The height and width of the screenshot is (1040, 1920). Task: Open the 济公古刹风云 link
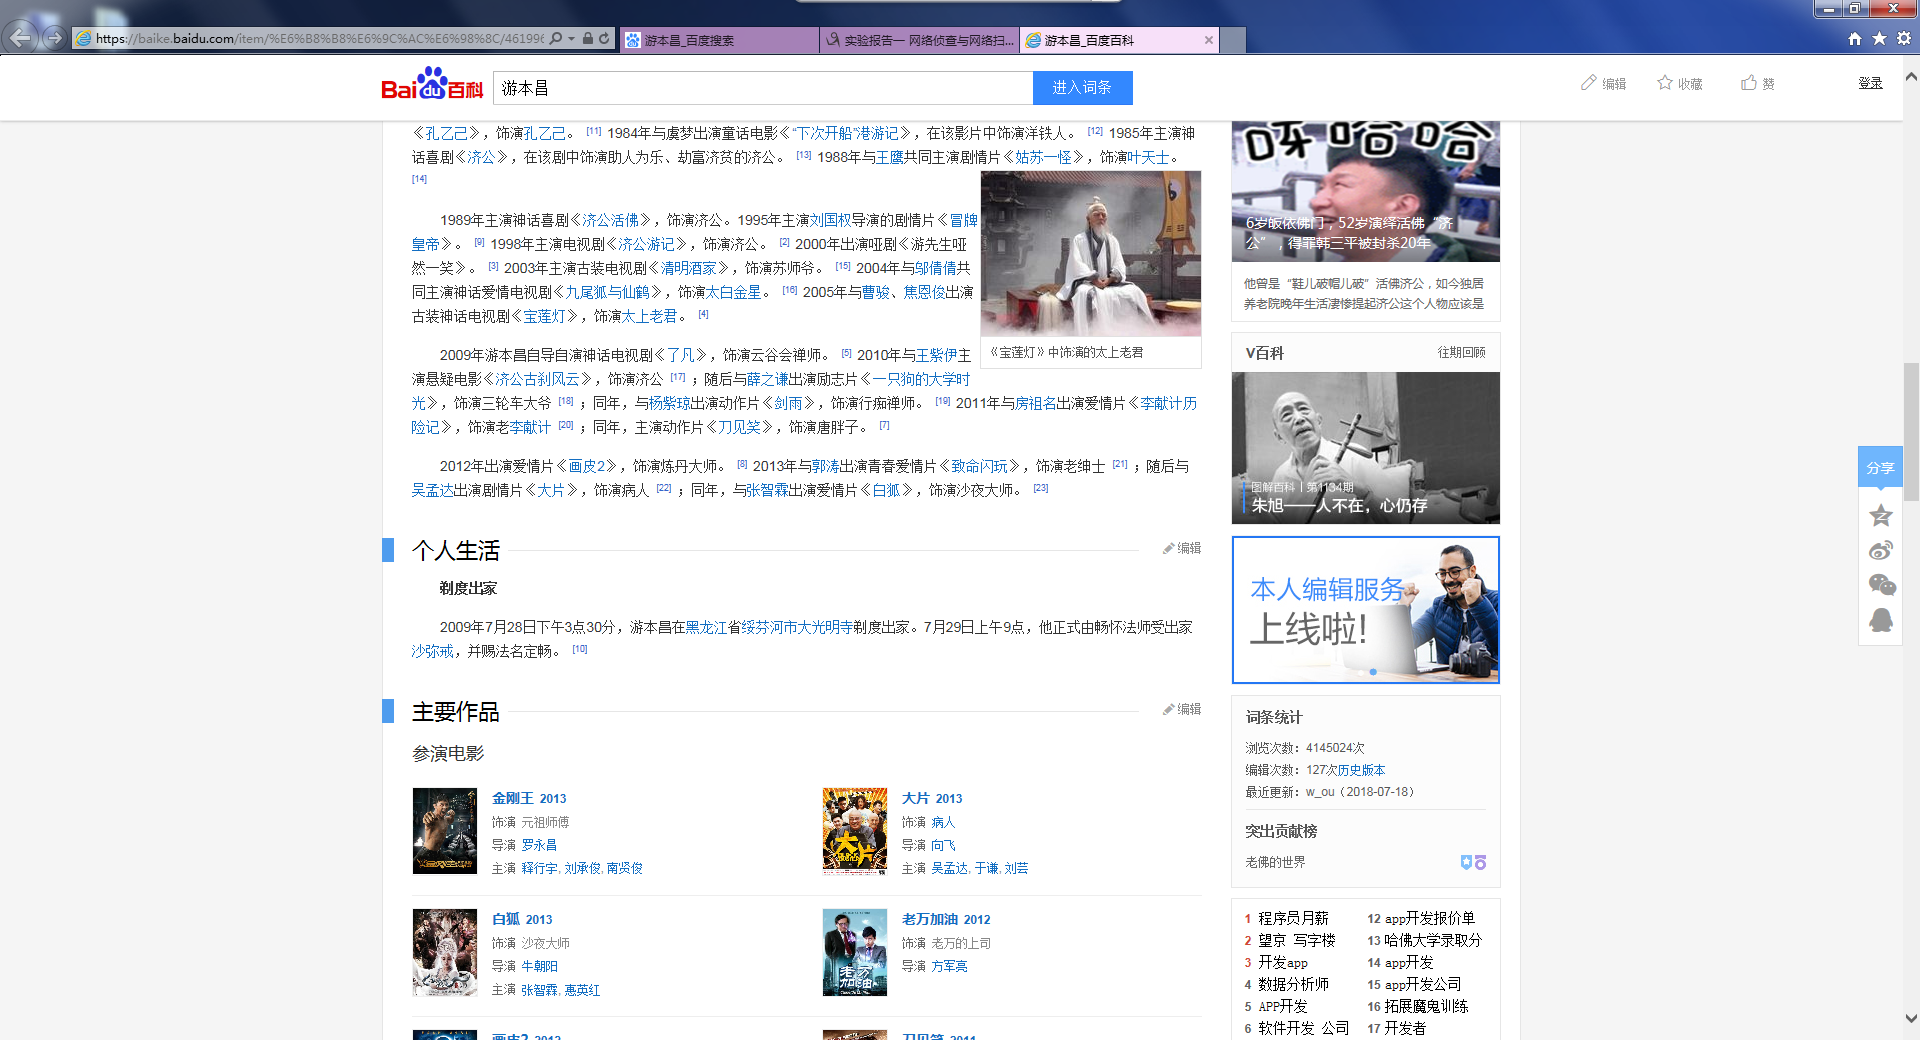[x=537, y=379]
